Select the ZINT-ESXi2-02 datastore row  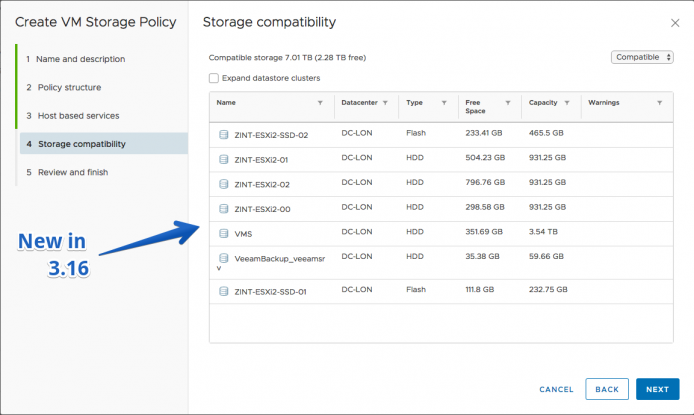click(441, 184)
